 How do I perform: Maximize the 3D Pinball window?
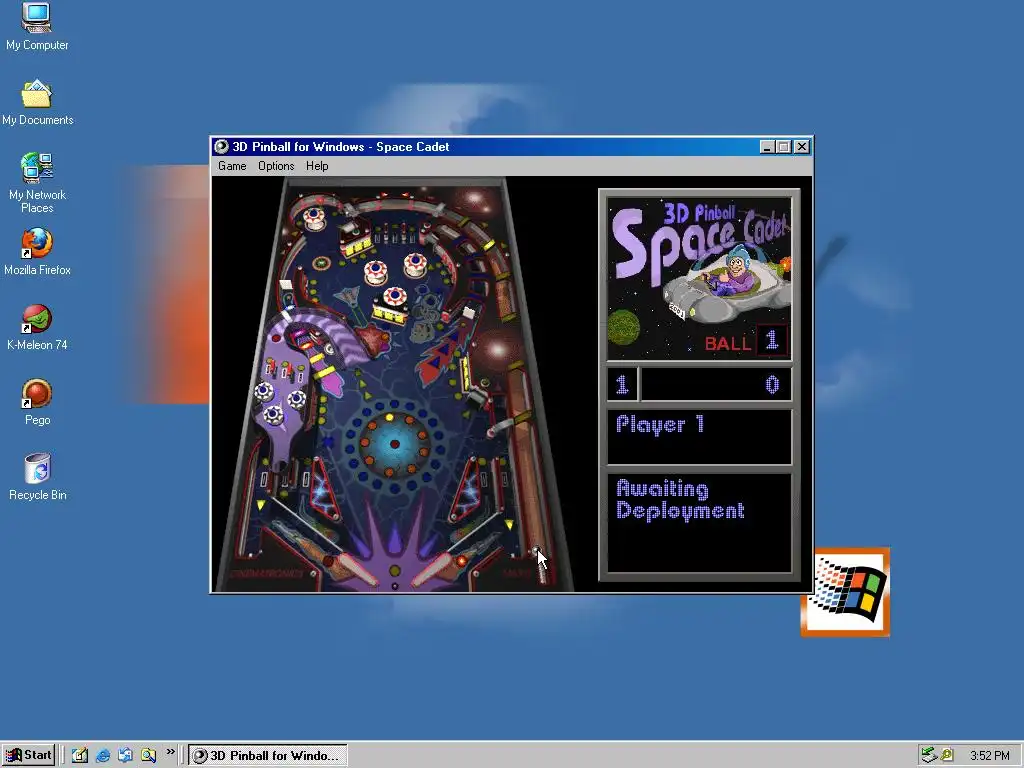click(x=784, y=147)
